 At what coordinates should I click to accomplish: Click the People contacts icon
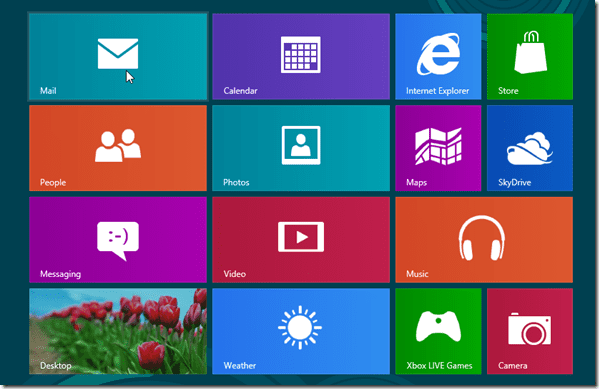point(118,145)
